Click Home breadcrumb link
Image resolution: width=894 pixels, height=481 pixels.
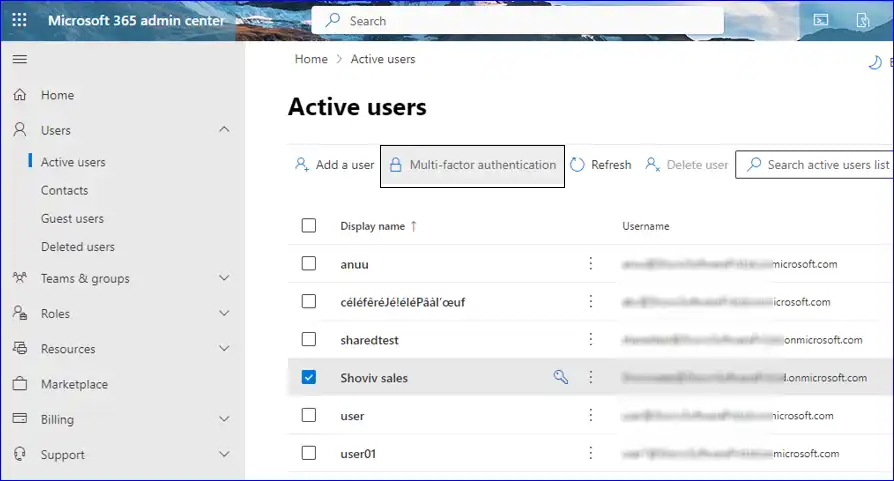click(x=311, y=59)
